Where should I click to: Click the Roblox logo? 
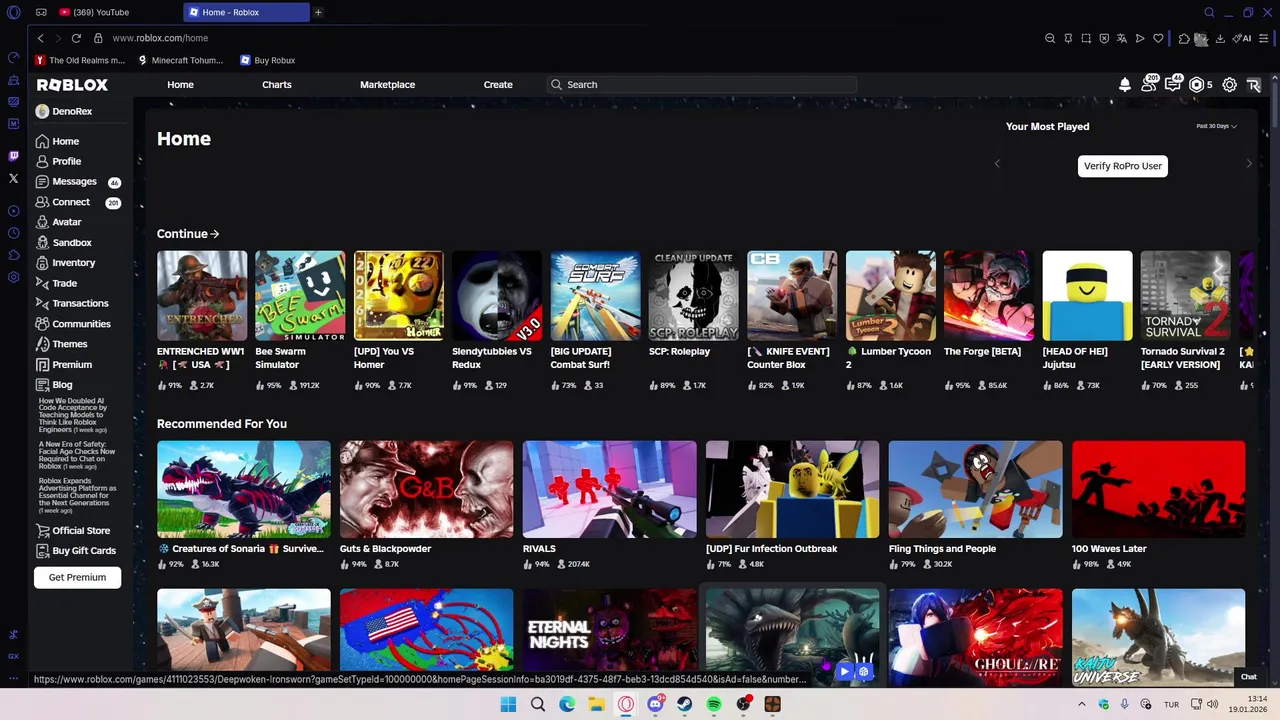pyautogui.click(x=72, y=85)
